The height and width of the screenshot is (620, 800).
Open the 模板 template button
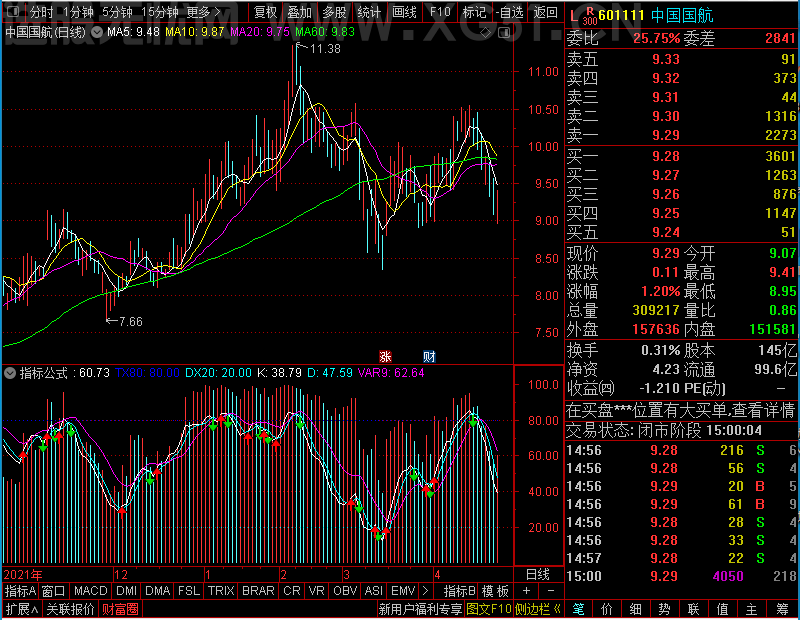tap(496, 590)
